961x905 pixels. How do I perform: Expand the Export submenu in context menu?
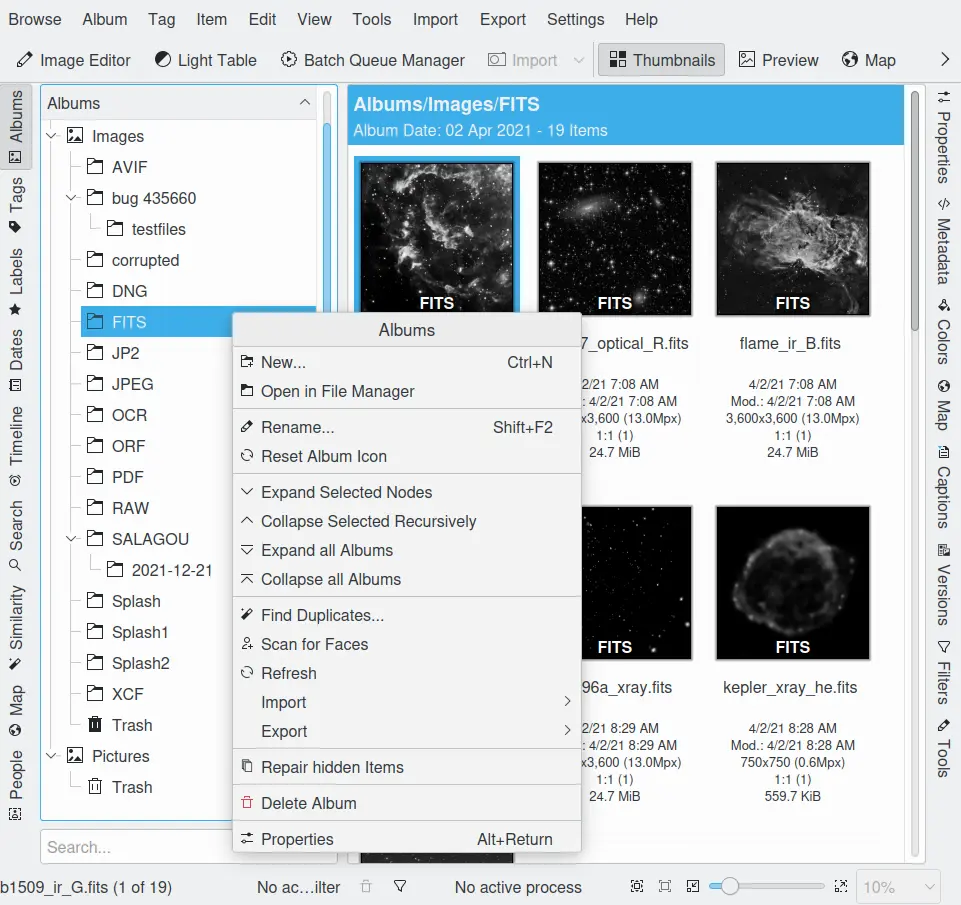406,731
